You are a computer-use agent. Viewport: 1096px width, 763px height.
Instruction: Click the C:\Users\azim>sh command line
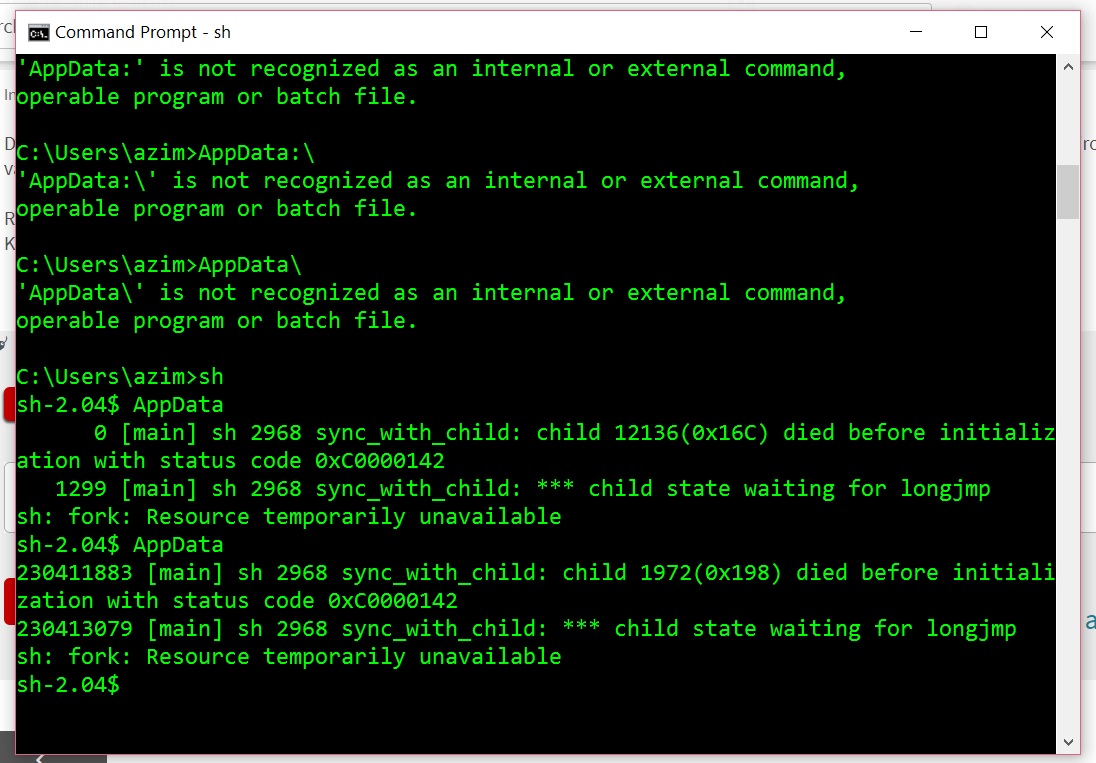click(x=120, y=376)
